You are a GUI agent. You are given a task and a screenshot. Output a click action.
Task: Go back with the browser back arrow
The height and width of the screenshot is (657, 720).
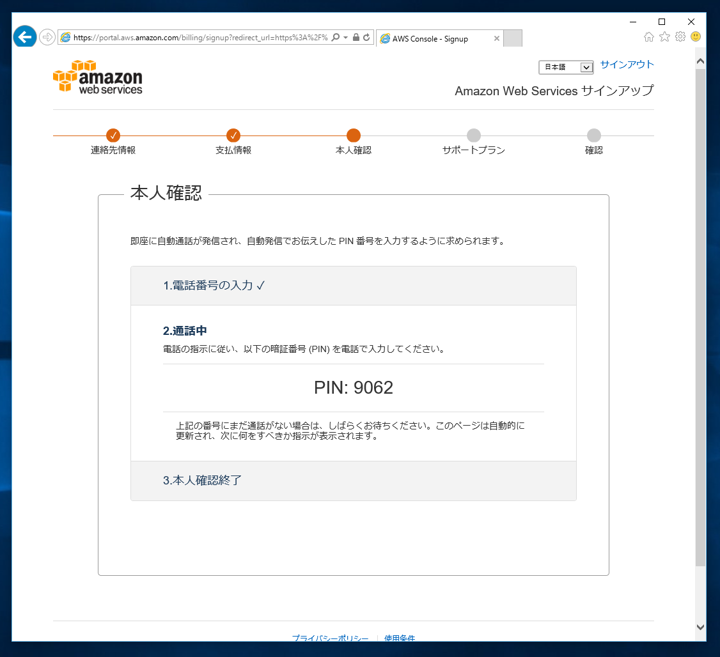click(x=25, y=36)
